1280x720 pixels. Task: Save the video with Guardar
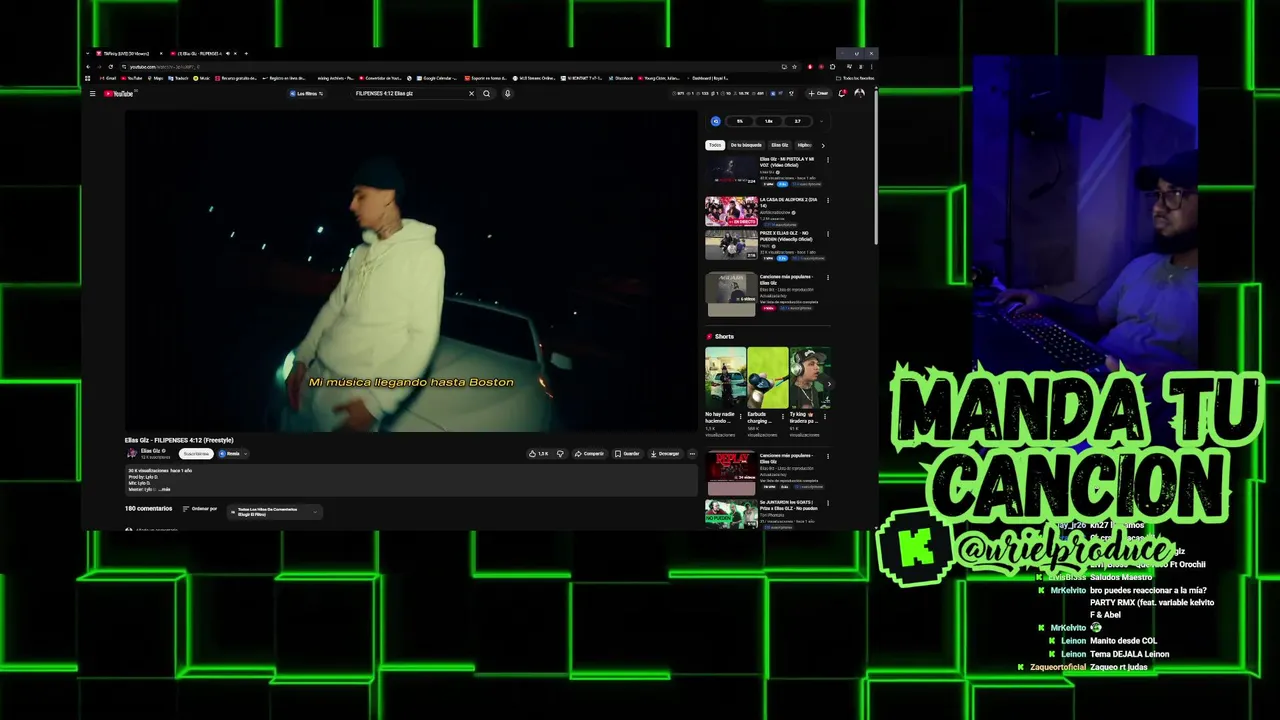point(627,454)
